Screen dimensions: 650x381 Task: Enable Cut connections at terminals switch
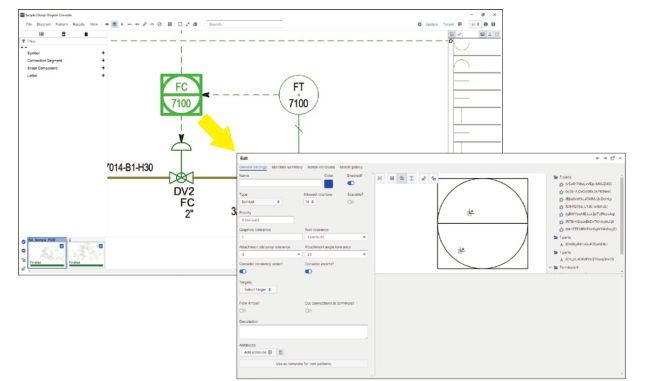click(308, 311)
